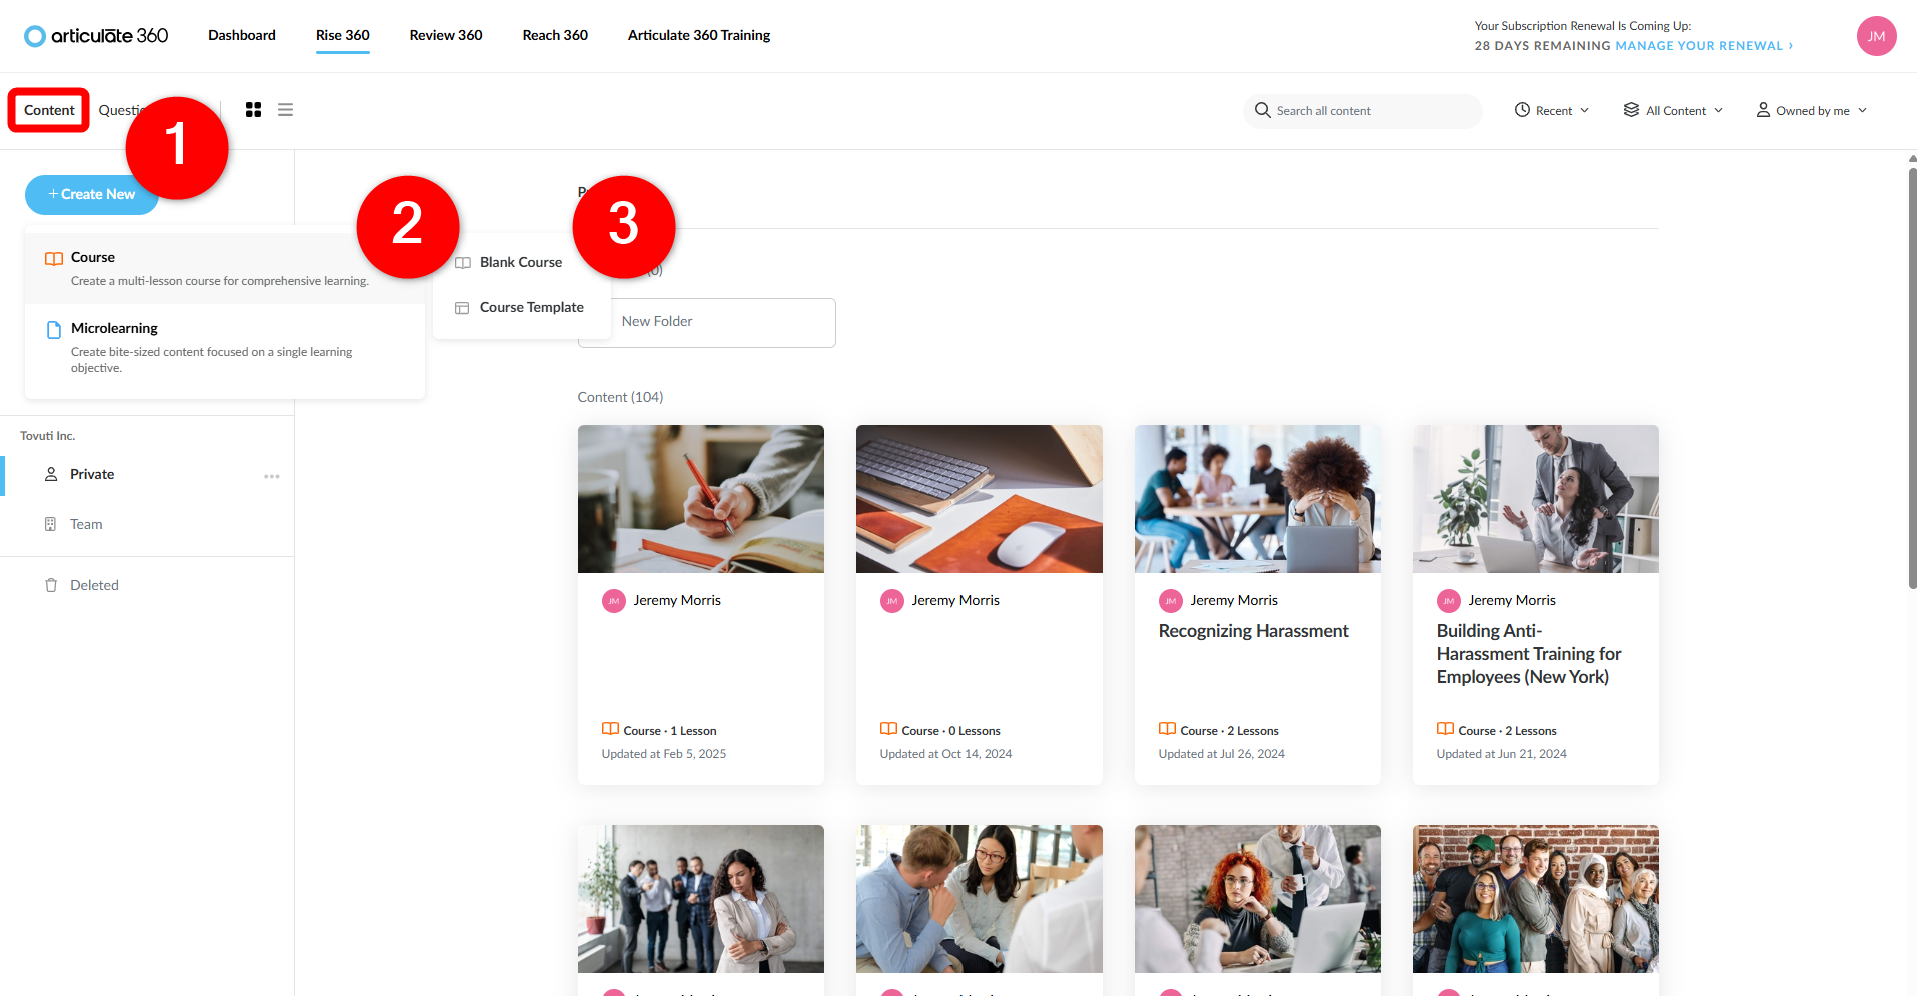Open the Recognizing Harassment course title

[1253, 631]
